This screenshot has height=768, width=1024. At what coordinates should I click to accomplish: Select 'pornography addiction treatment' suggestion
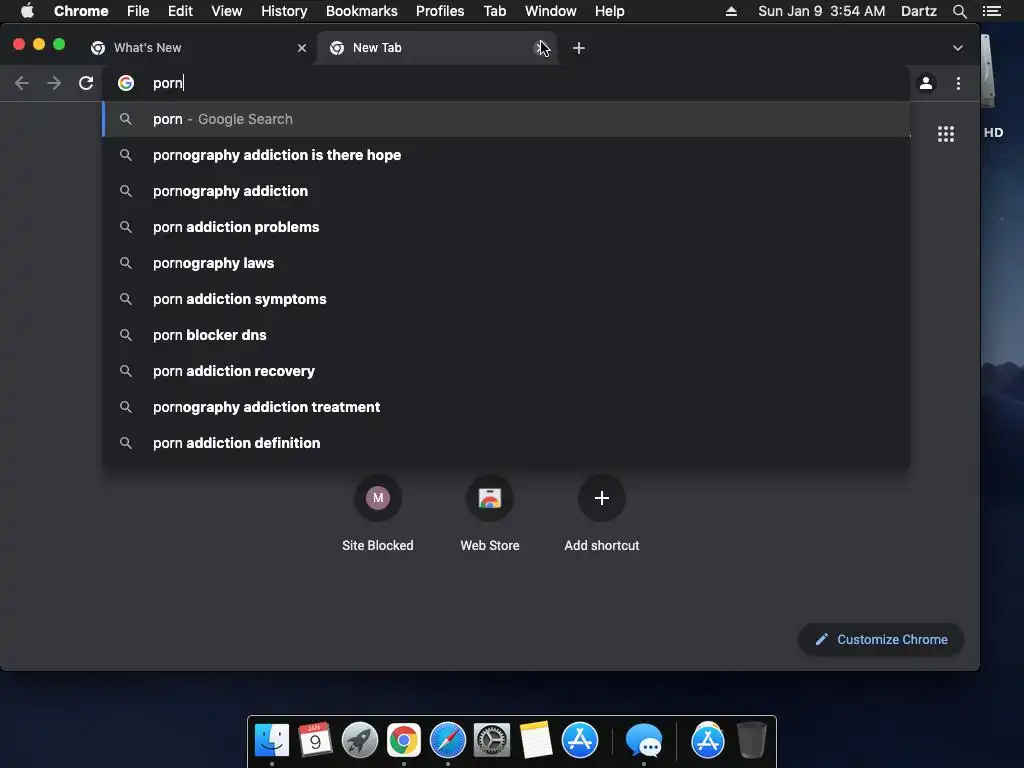point(506,407)
